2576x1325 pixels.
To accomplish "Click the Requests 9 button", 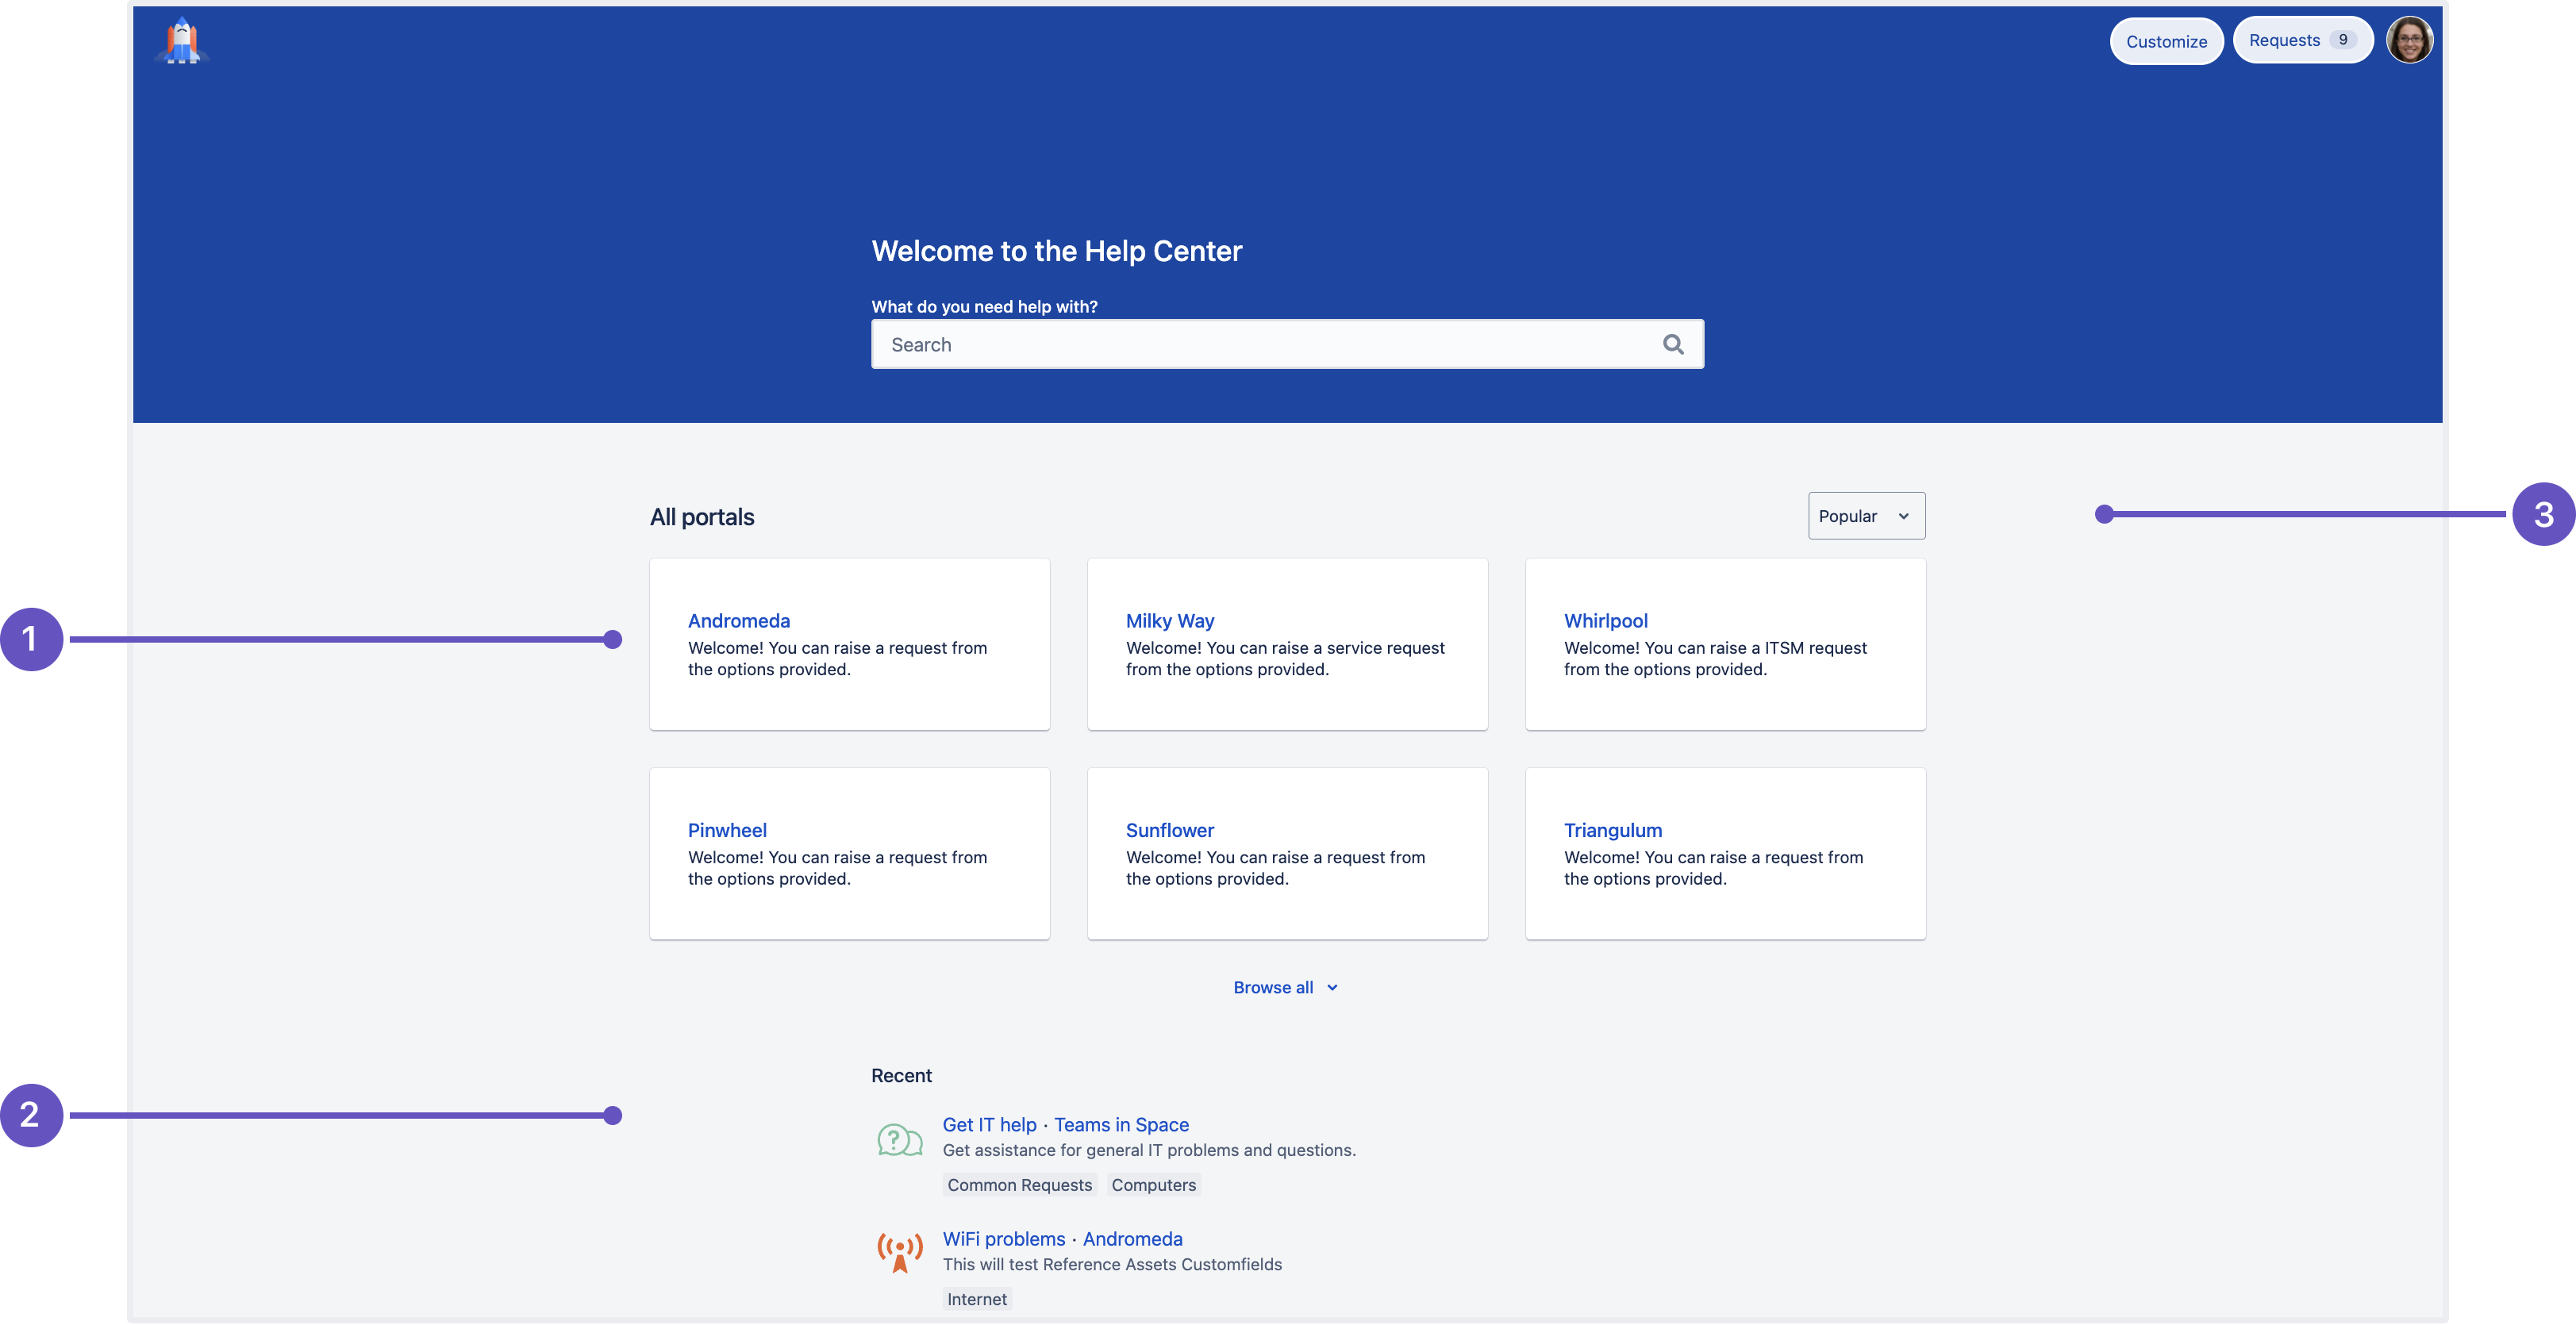I will pyautogui.click(x=2301, y=39).
